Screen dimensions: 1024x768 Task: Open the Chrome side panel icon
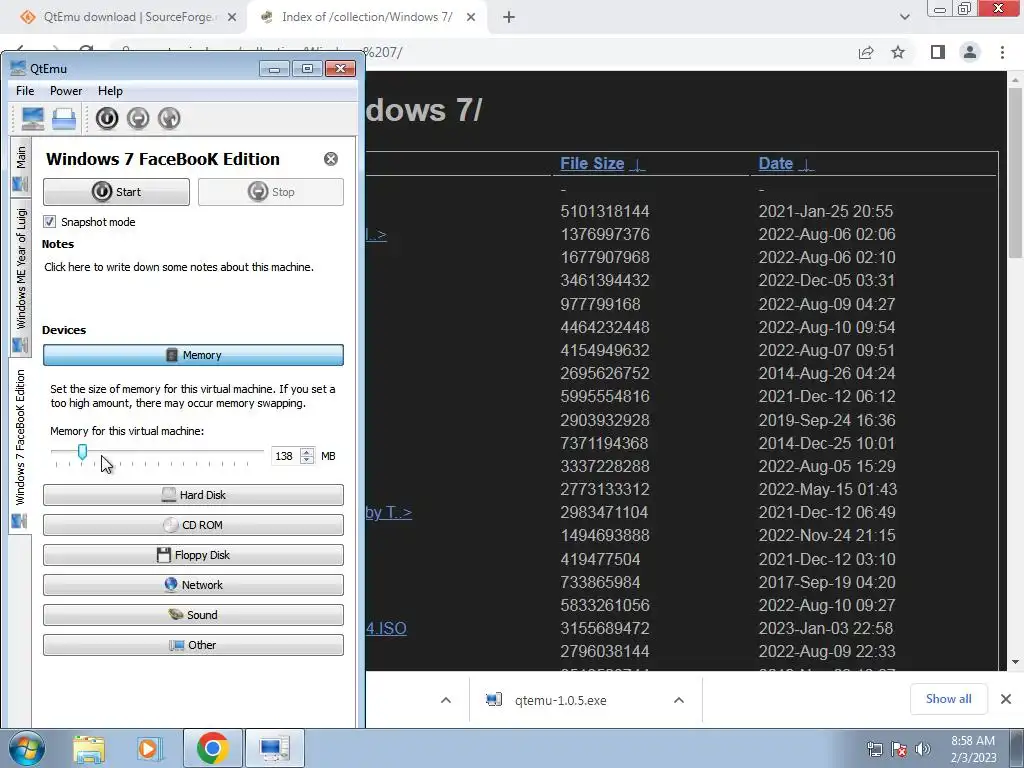[938, 52]
